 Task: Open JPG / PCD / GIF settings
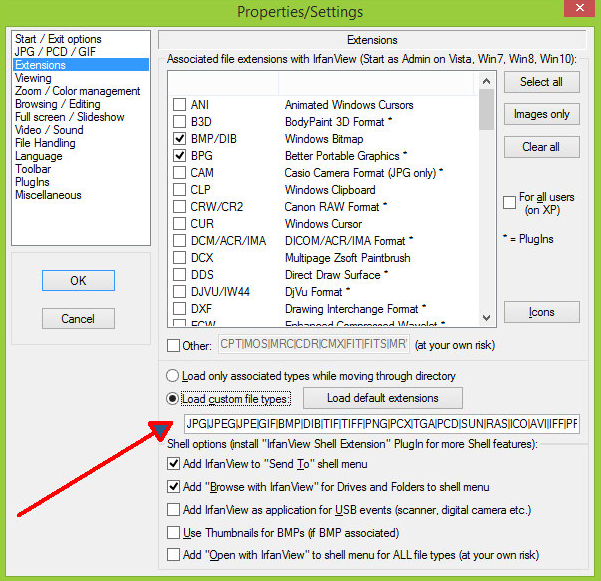tap(55, 52)
